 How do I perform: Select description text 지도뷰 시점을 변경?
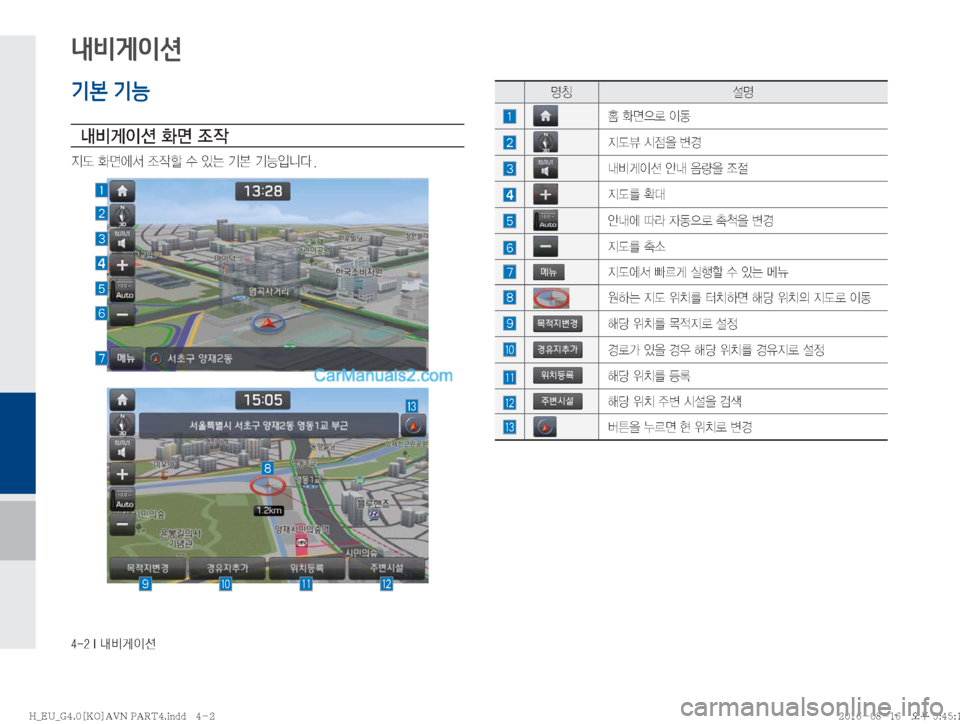[654, 142]
